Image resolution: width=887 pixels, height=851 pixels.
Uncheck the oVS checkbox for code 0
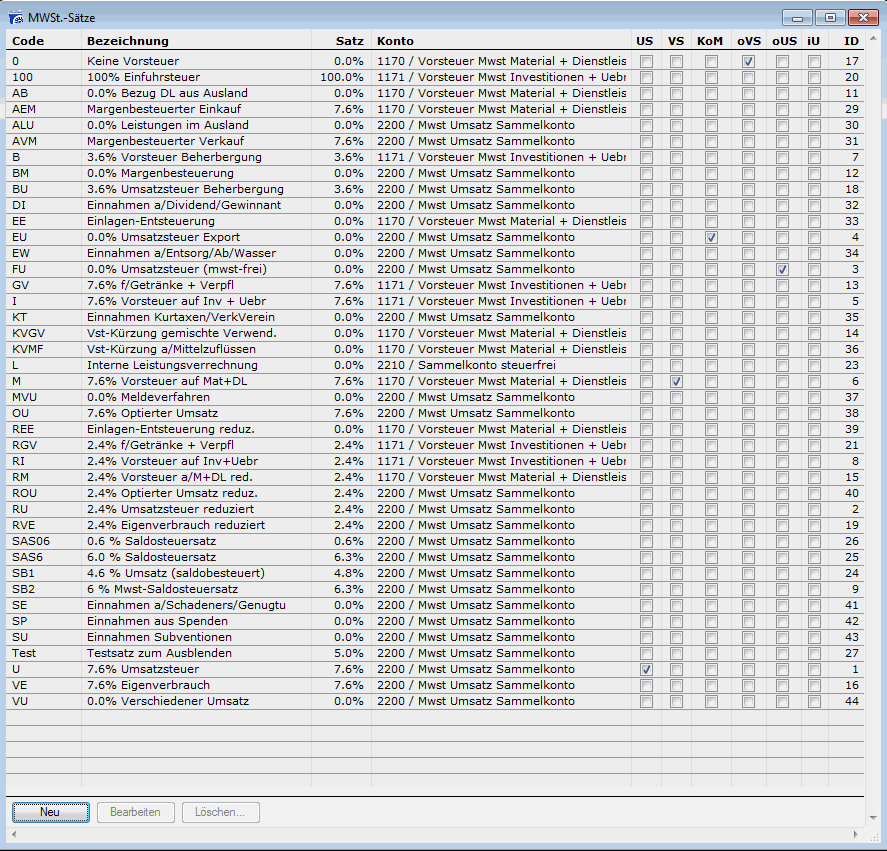[x=748, y=61]
